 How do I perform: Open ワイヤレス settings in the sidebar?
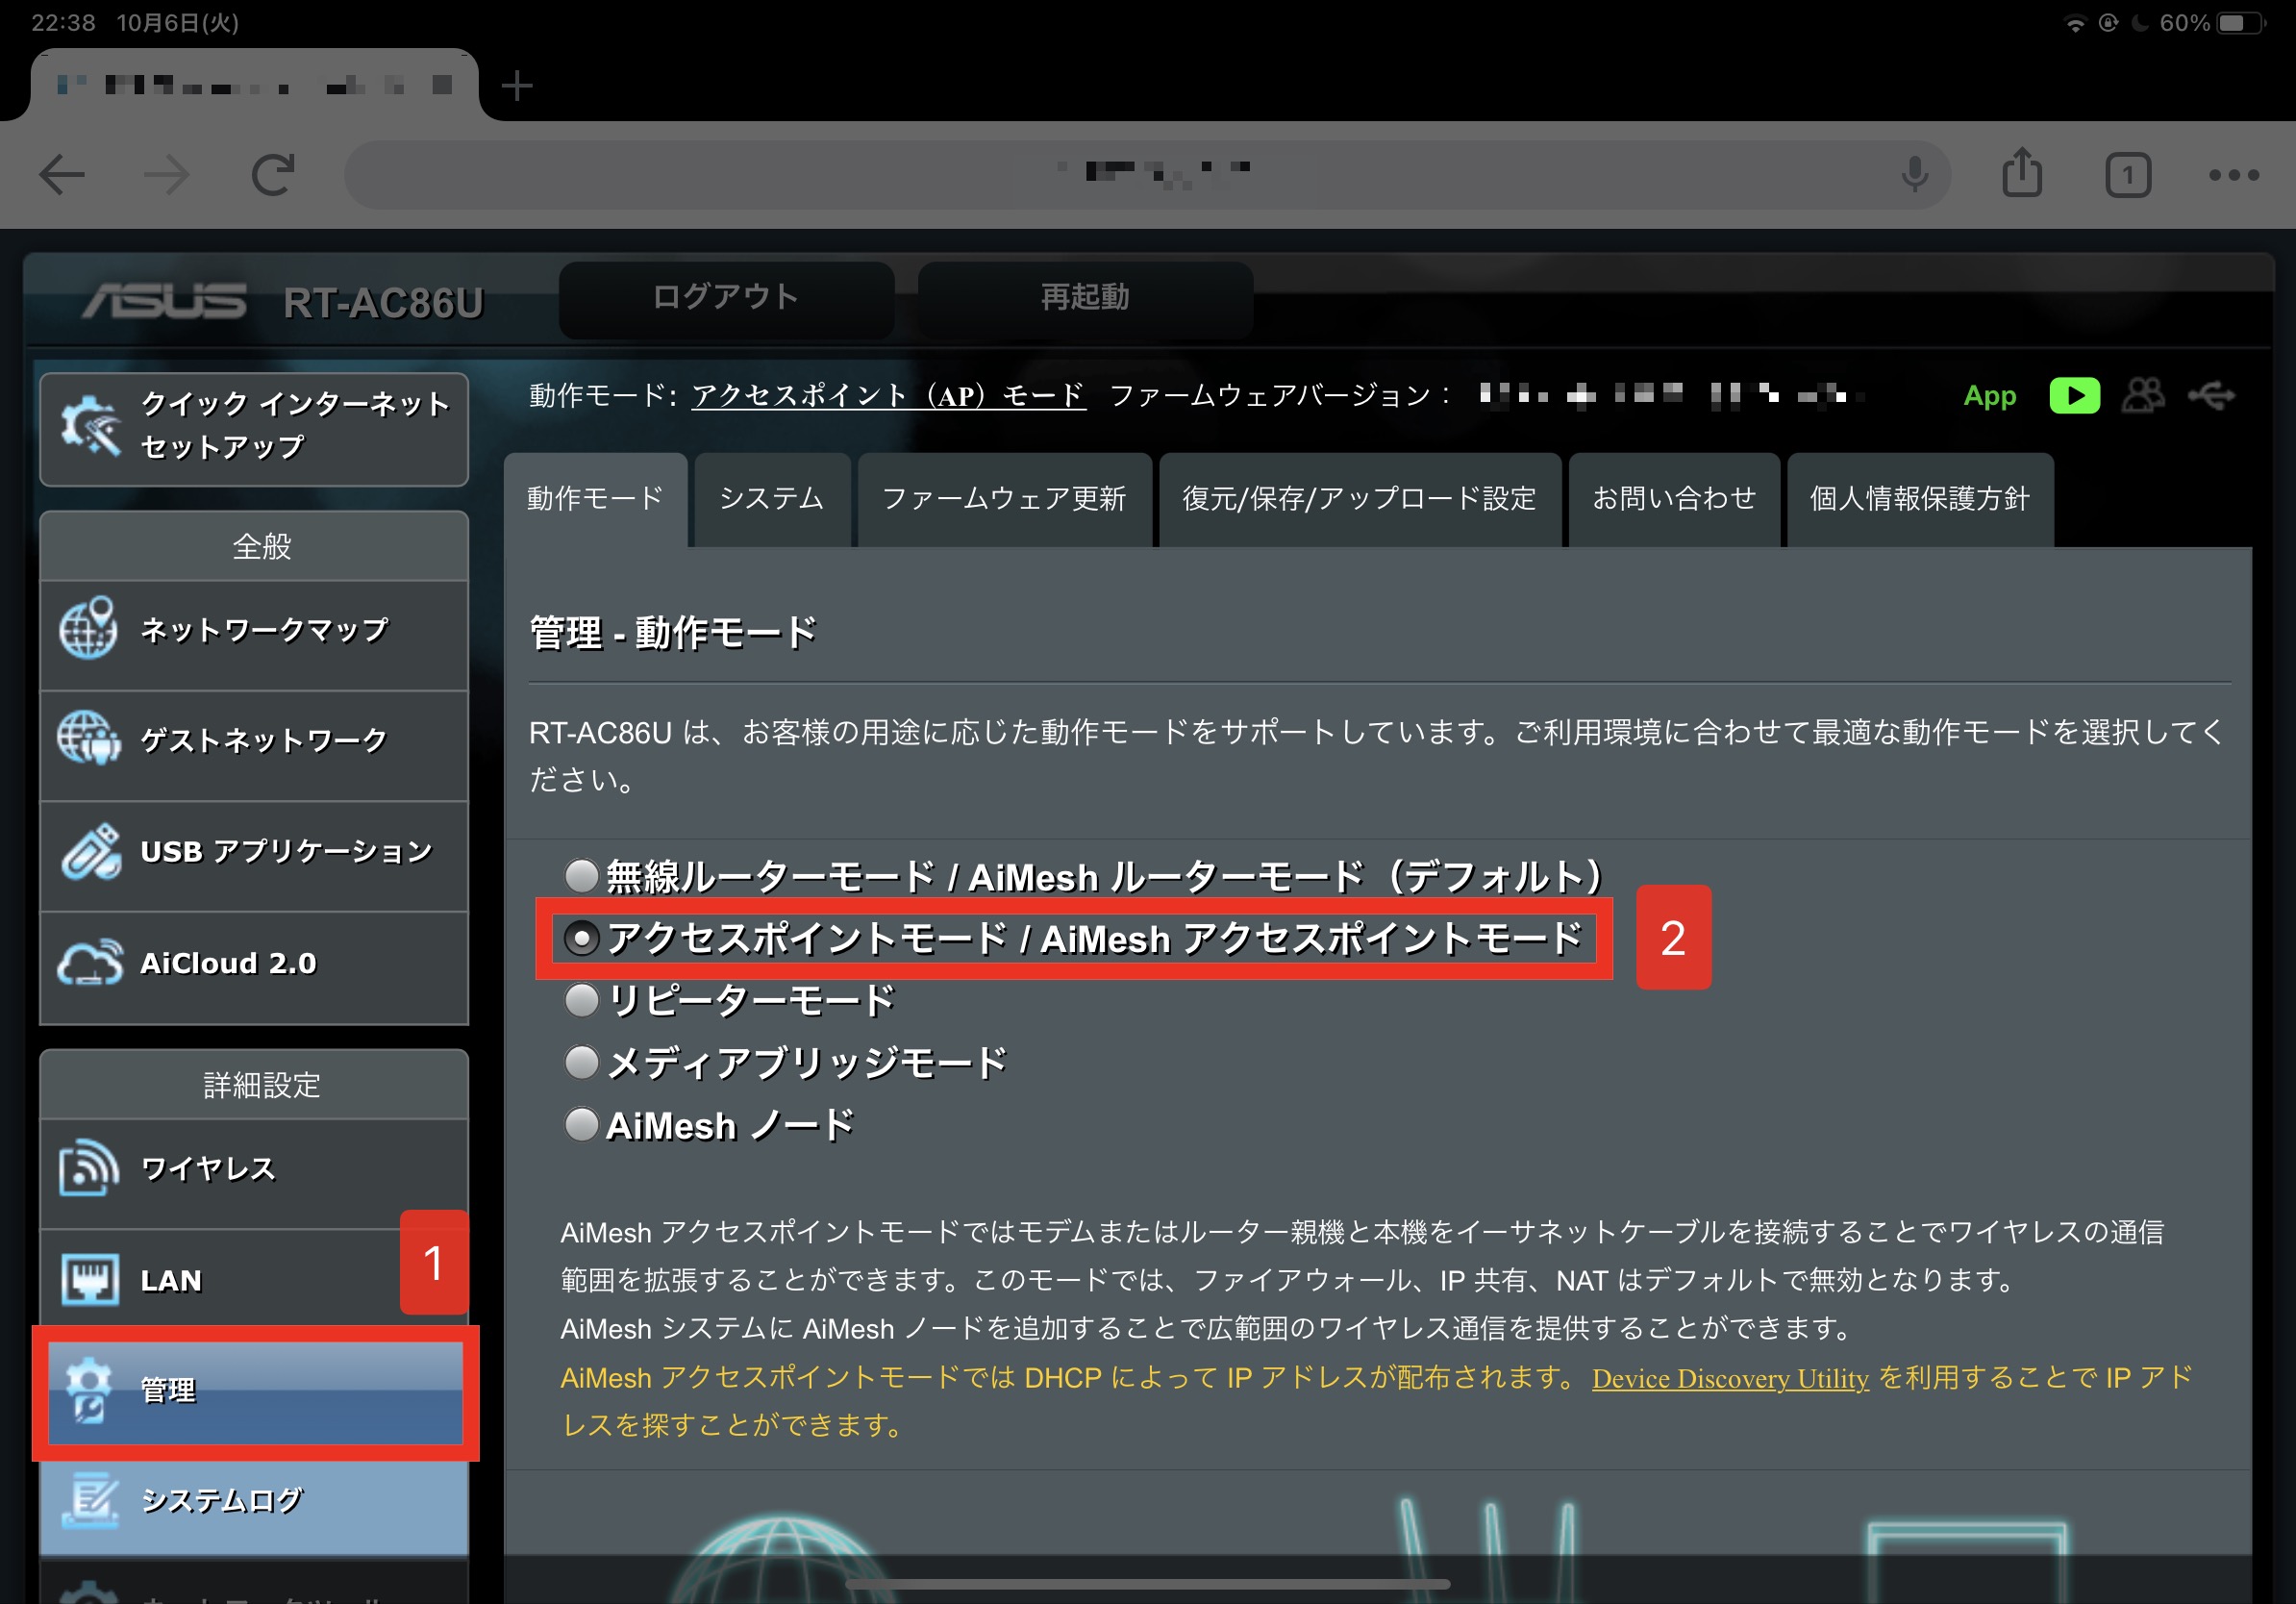click(254, 1173)
